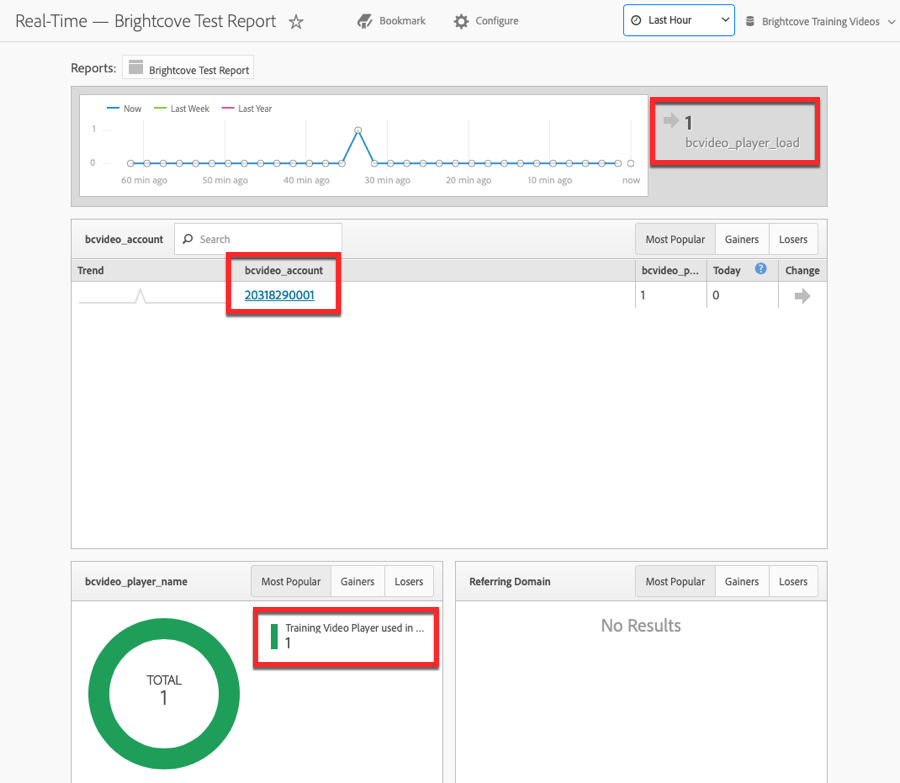Image resolution: width=900 pixels, height=783 pixels.
Task: Select Most Popular for bcvideo_player_name
Action: point(290,581)
